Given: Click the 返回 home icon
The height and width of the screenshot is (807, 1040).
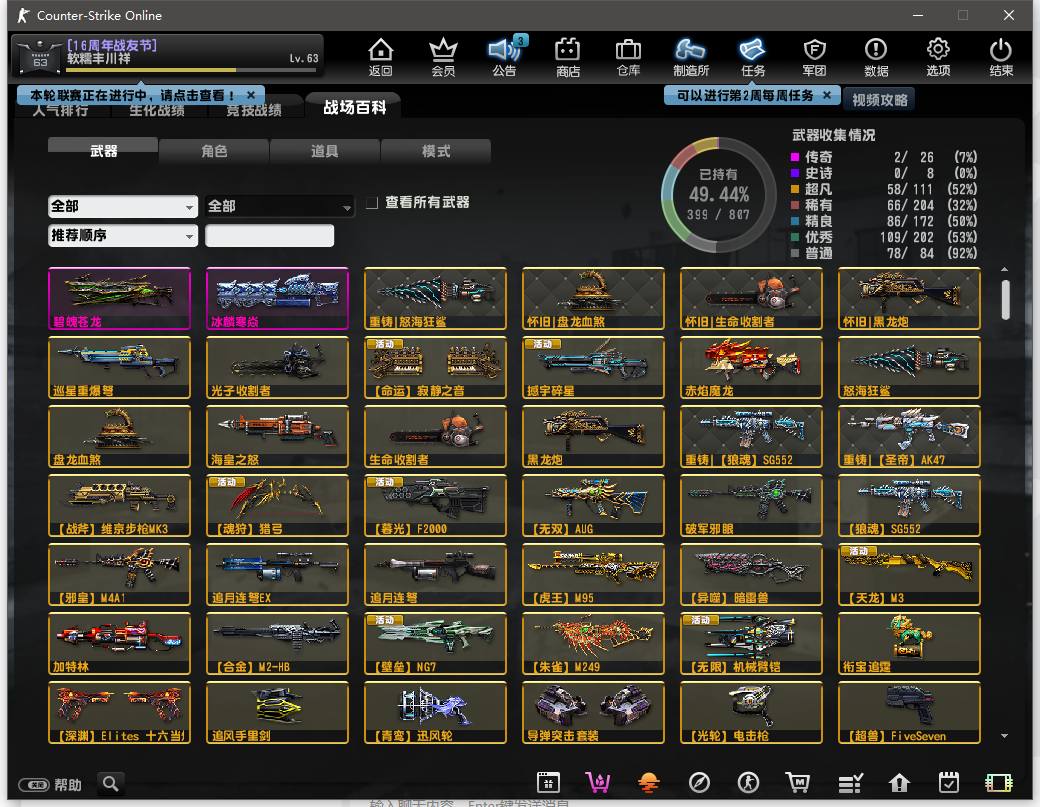Looking at the screenshot, I should [x=381, y=56].
